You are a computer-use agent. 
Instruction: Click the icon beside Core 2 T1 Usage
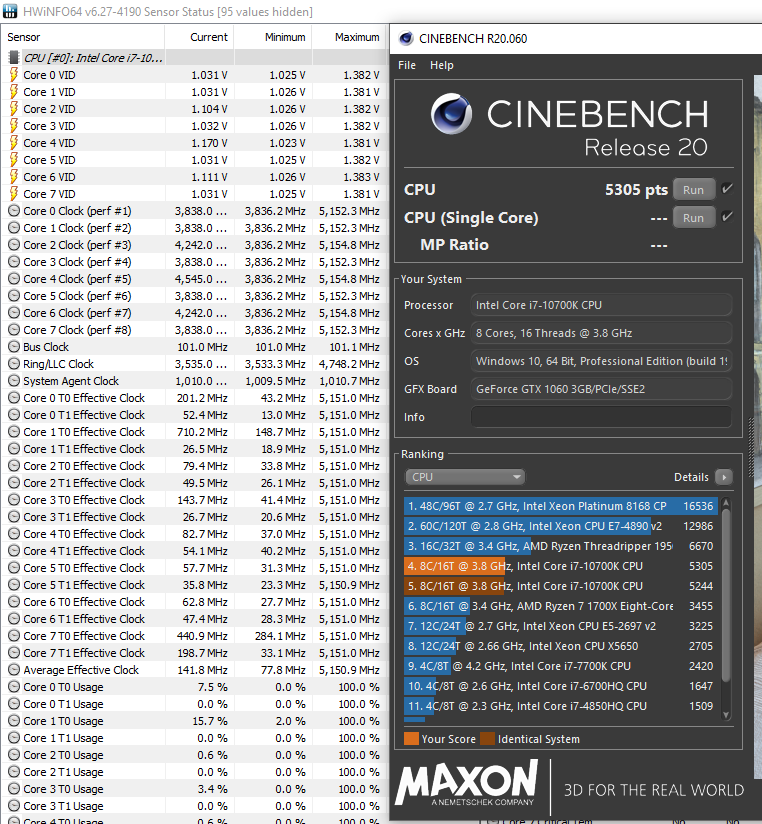point(14,771)
